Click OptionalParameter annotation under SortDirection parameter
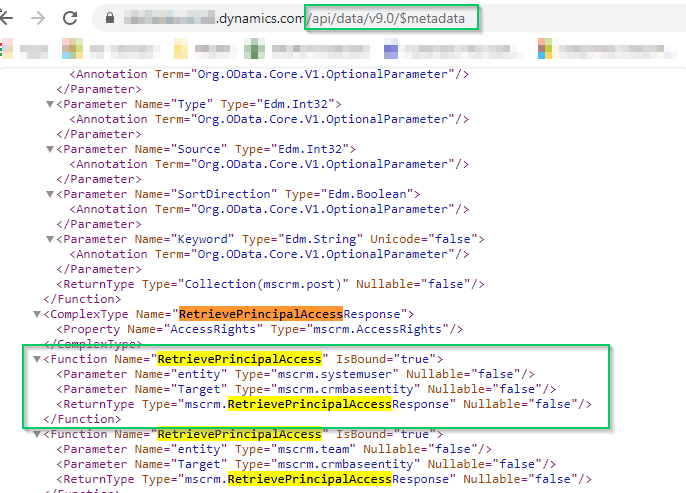 [269, 209]
